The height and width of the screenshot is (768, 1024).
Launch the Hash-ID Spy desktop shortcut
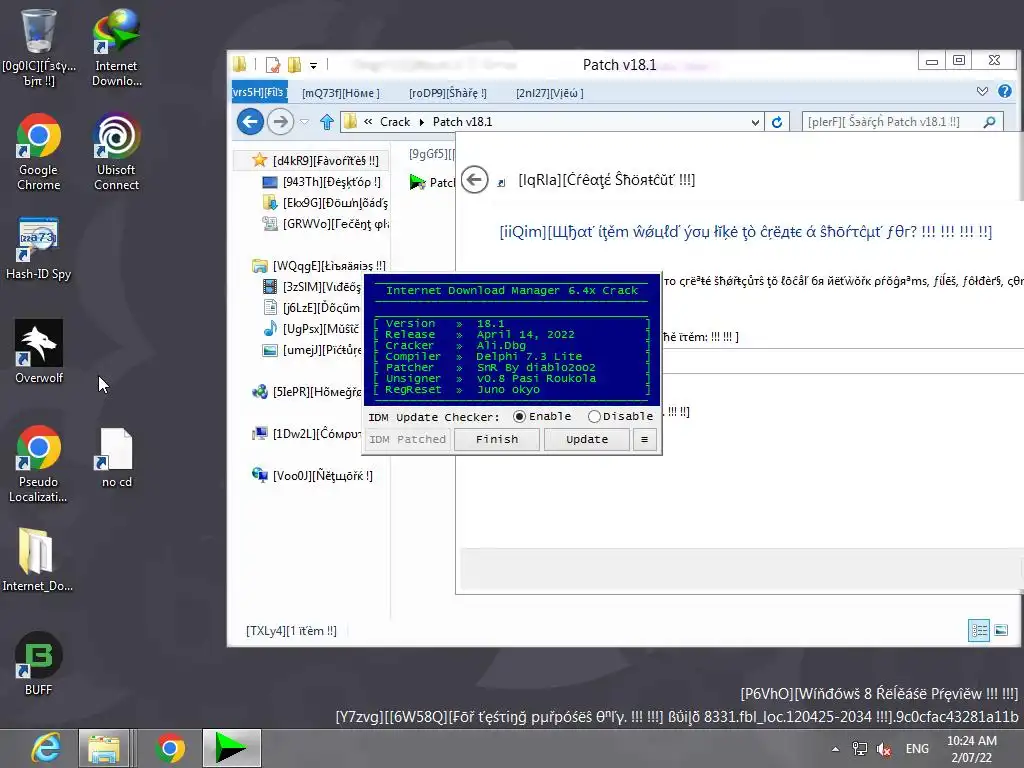click(x=39, y=248)
